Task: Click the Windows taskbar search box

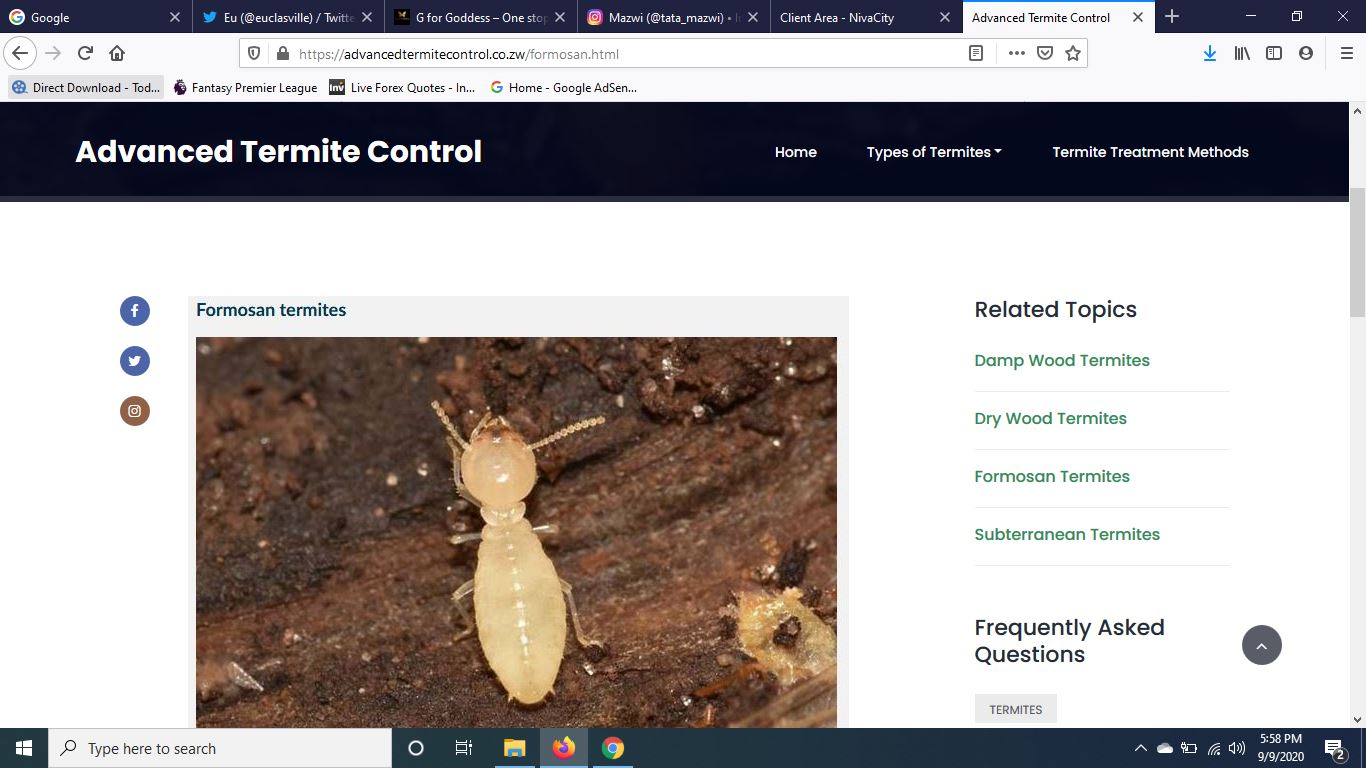Action: coord(220,748)
